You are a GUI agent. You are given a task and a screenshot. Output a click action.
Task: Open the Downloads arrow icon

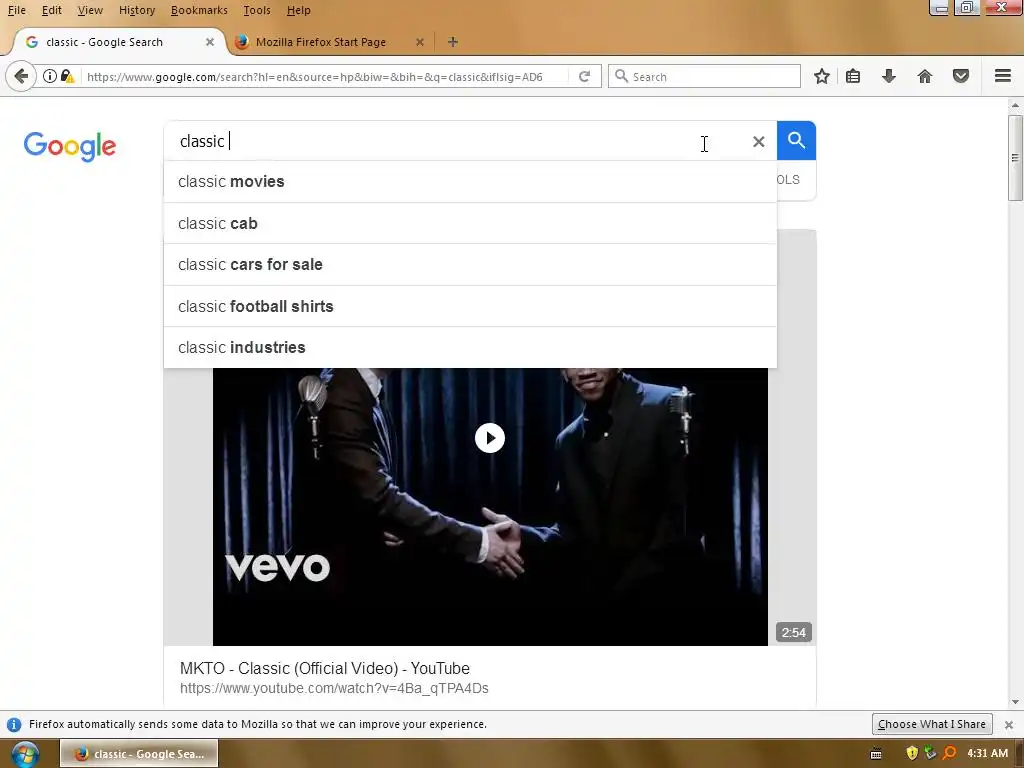click(889, 76)
